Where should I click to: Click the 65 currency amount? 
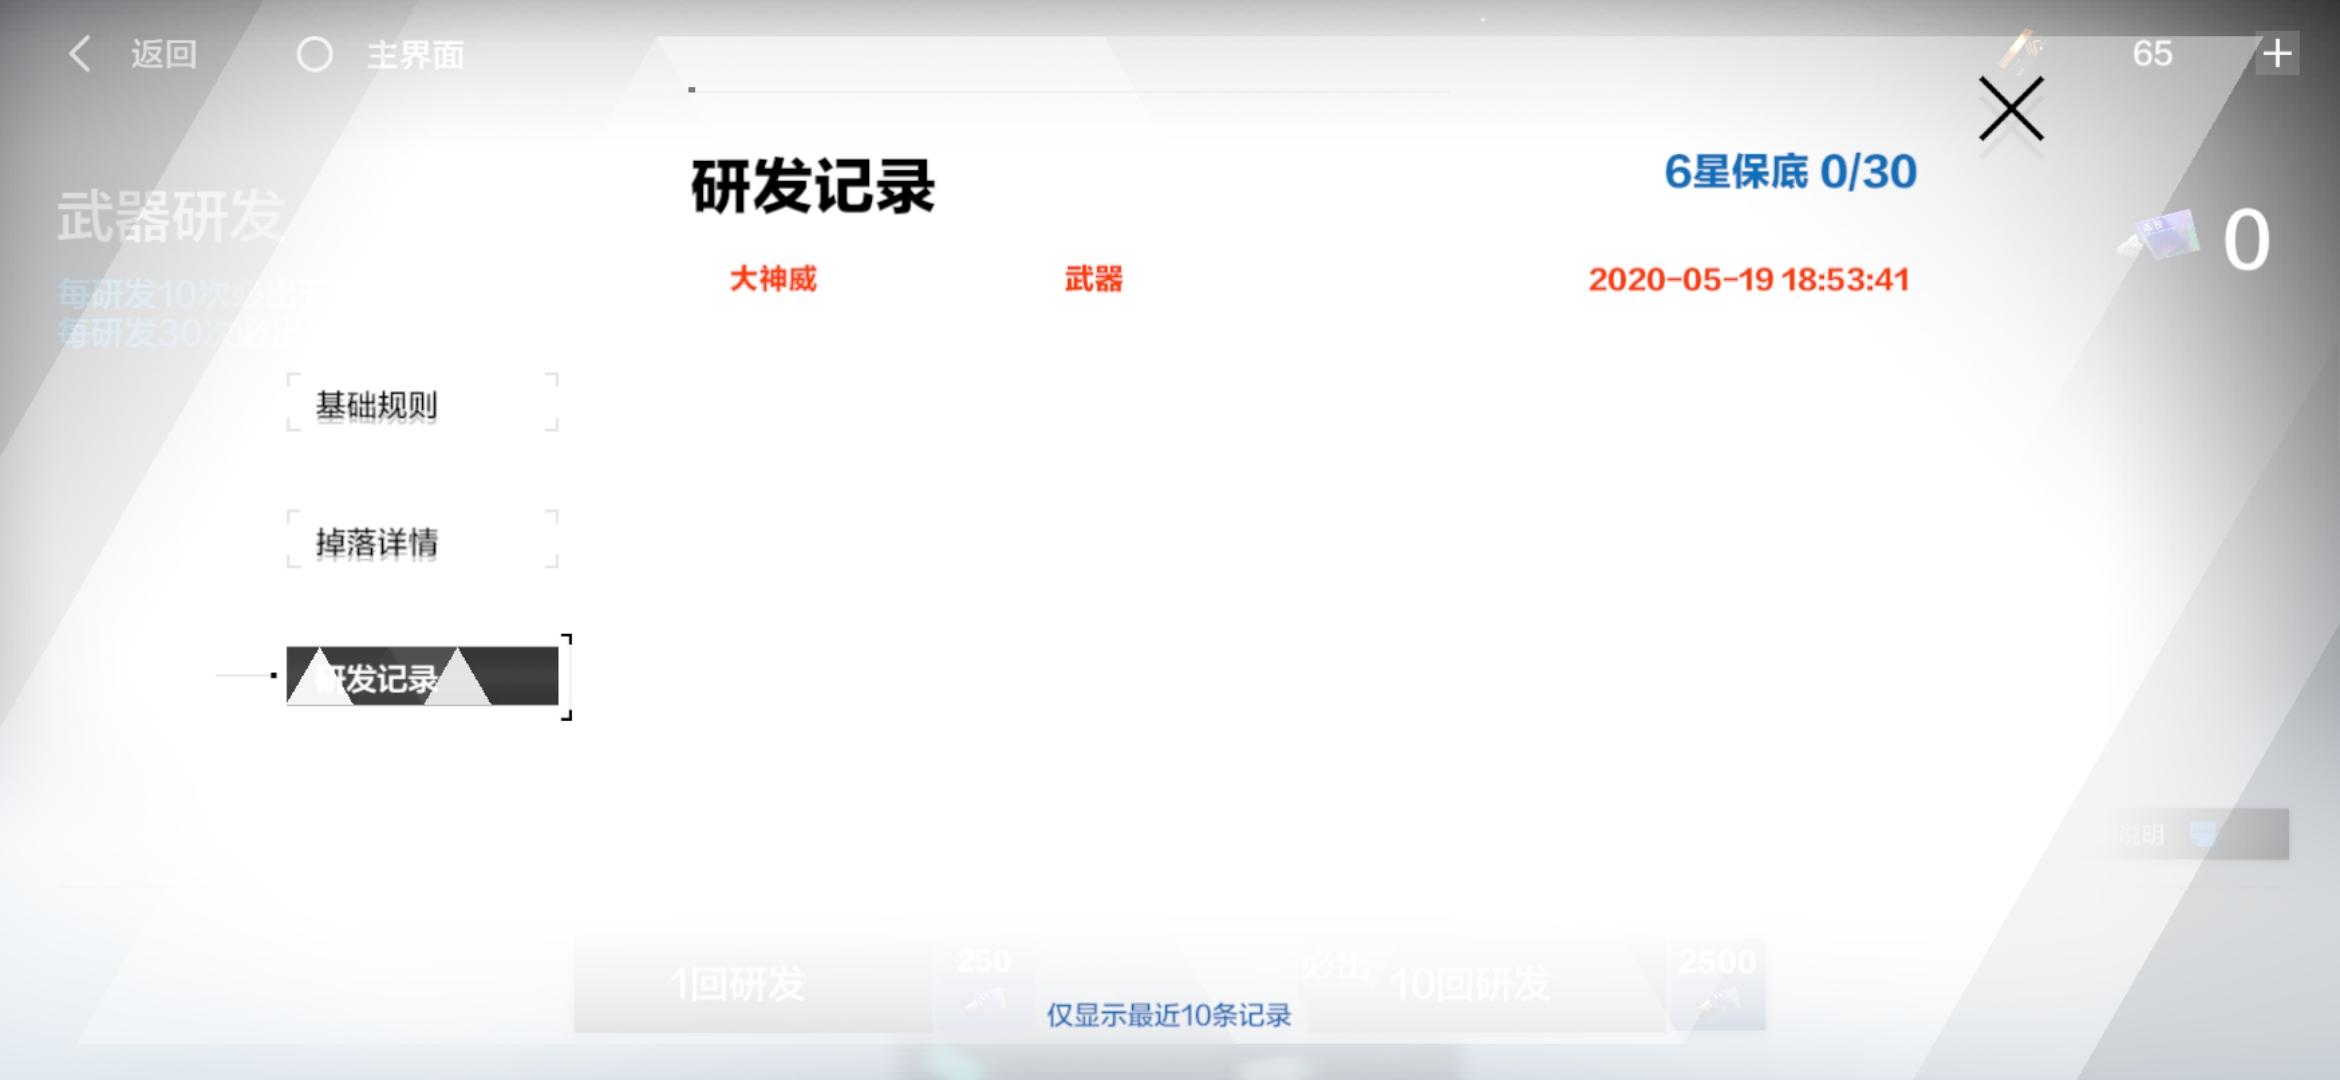pyautogui.click(x=2152, y=53)
